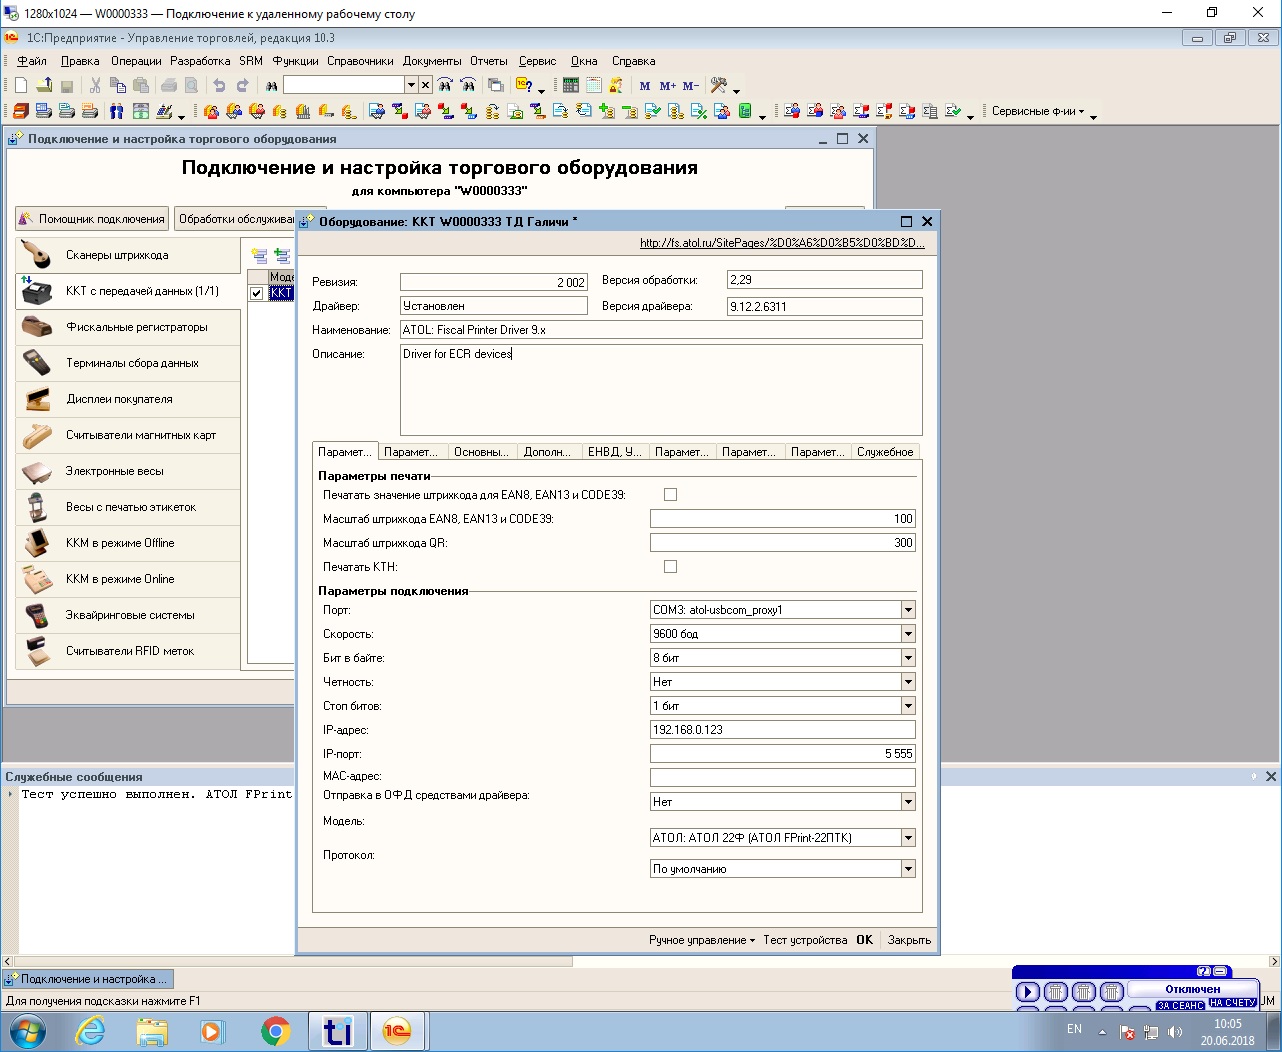The height and width of the screenshot is (1052, 1282).
Task: Expand the Модель АТОЛ 22Ф dropdown
Action: [908, 838]
